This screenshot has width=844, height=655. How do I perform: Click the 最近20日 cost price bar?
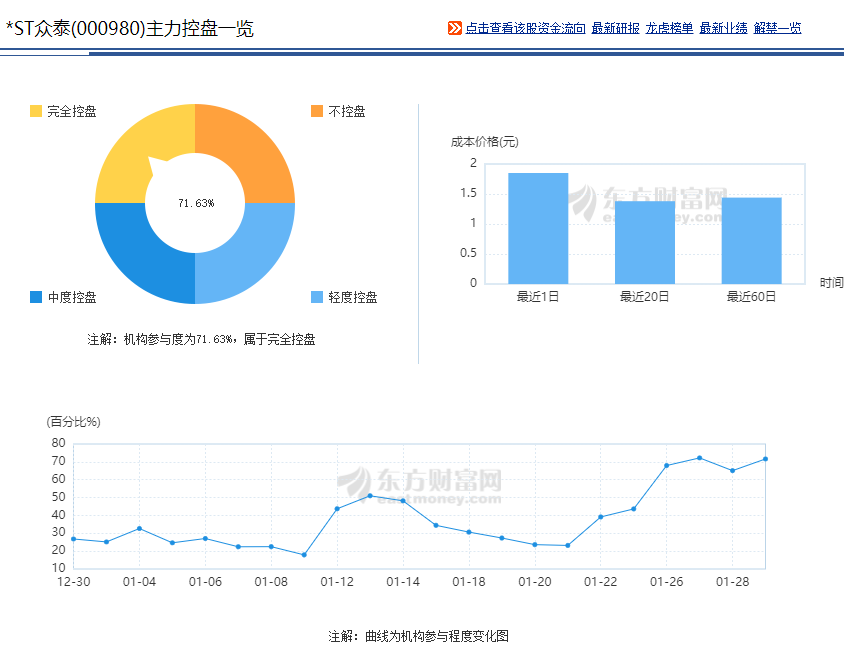click(x=645, y=242)
